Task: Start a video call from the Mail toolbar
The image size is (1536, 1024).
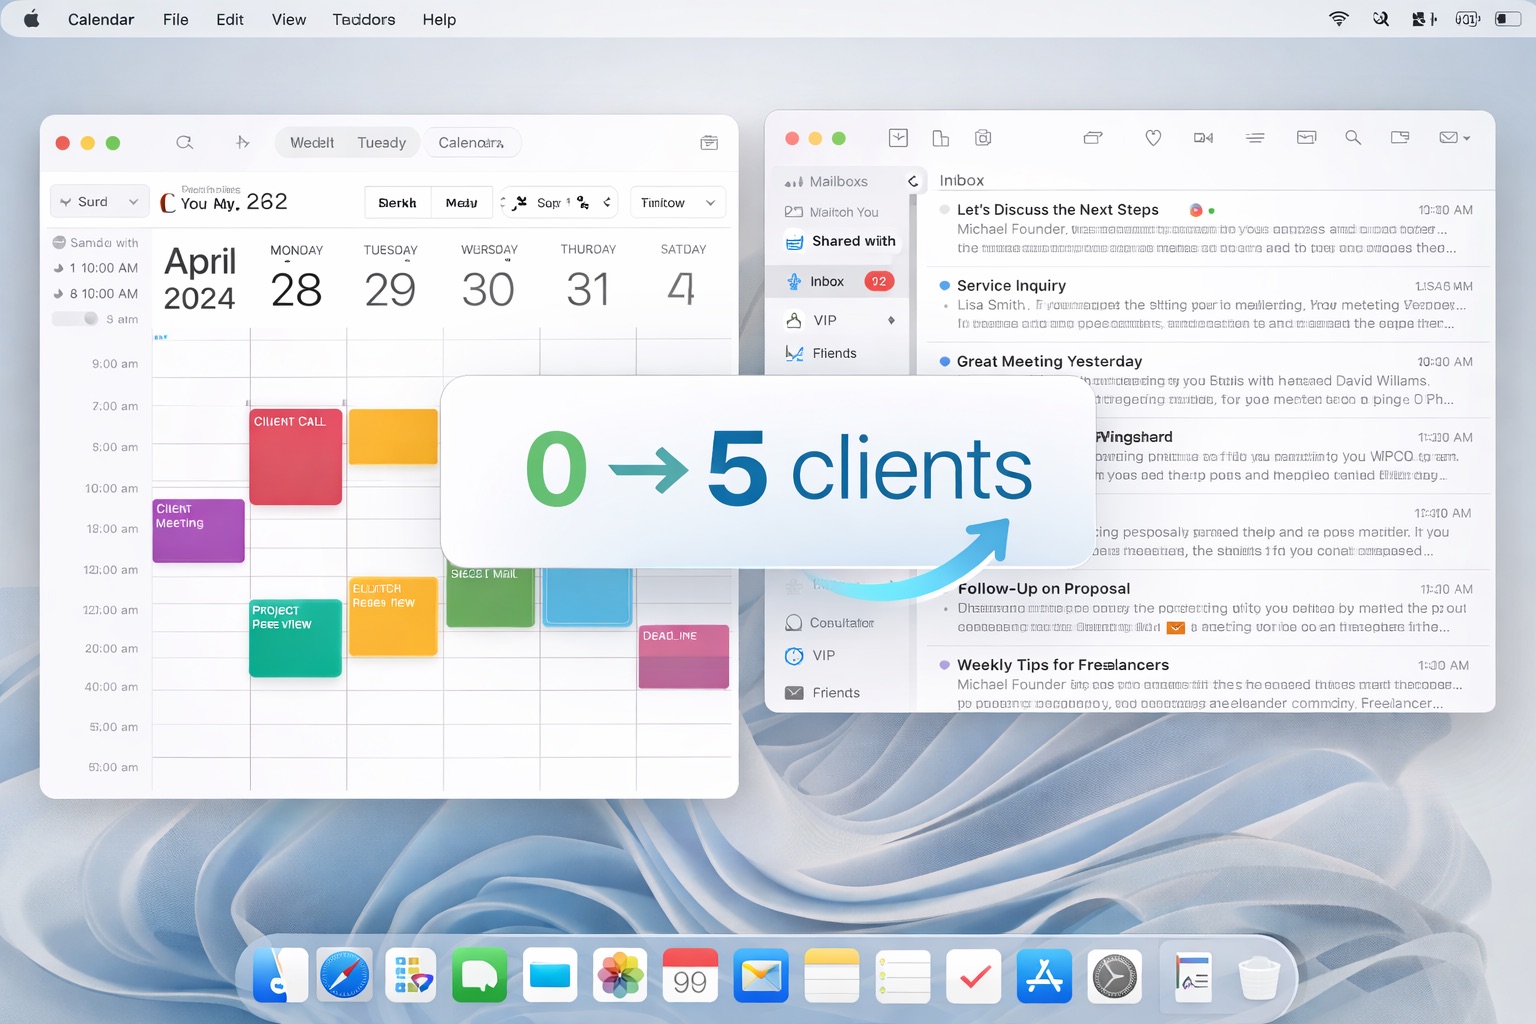Action: coord(1203,138)
